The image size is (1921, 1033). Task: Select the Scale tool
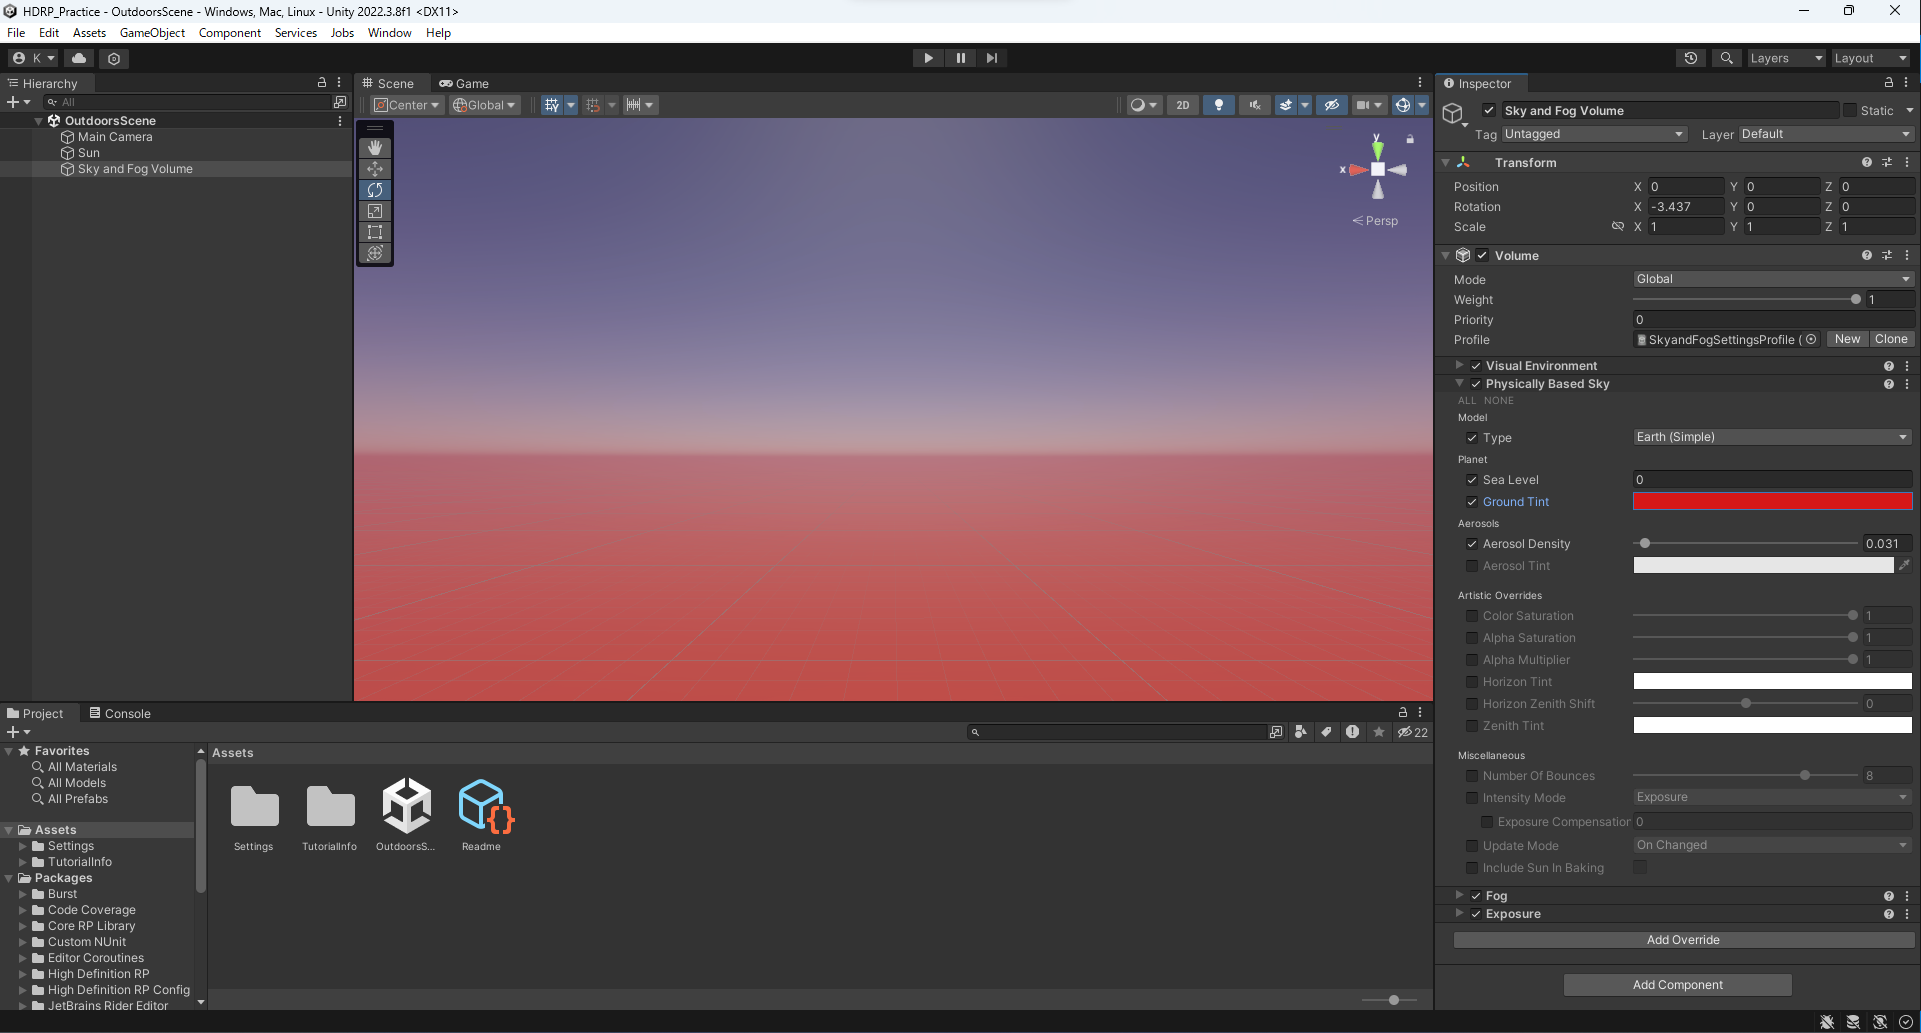click(375, 211)
